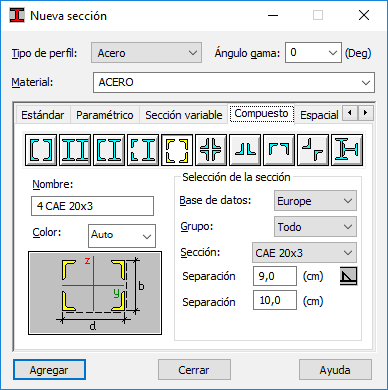388x390 pixels.
Task: Select the four-angle box section icon
Action: (x=177, y=150)
